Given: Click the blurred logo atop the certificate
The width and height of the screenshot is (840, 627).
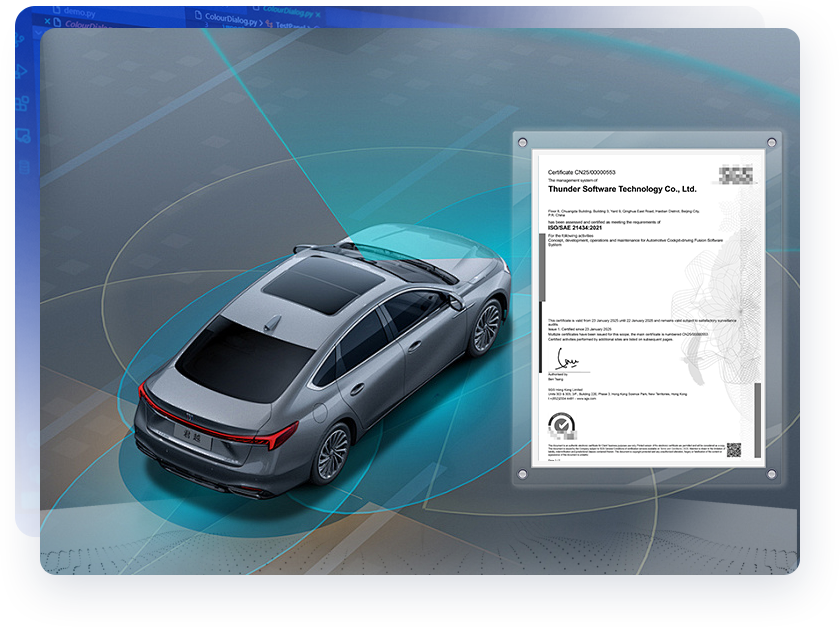Looking at the screenshot, I should click(x=739, y=176).
